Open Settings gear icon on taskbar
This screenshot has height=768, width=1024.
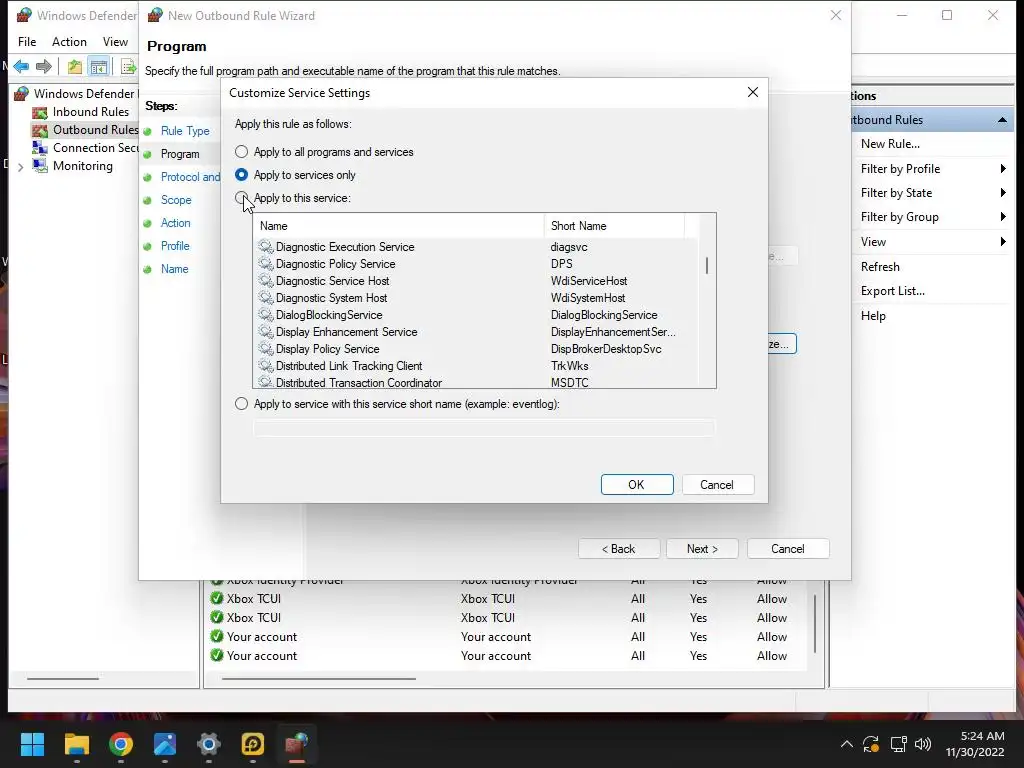[x=209, y=744]
